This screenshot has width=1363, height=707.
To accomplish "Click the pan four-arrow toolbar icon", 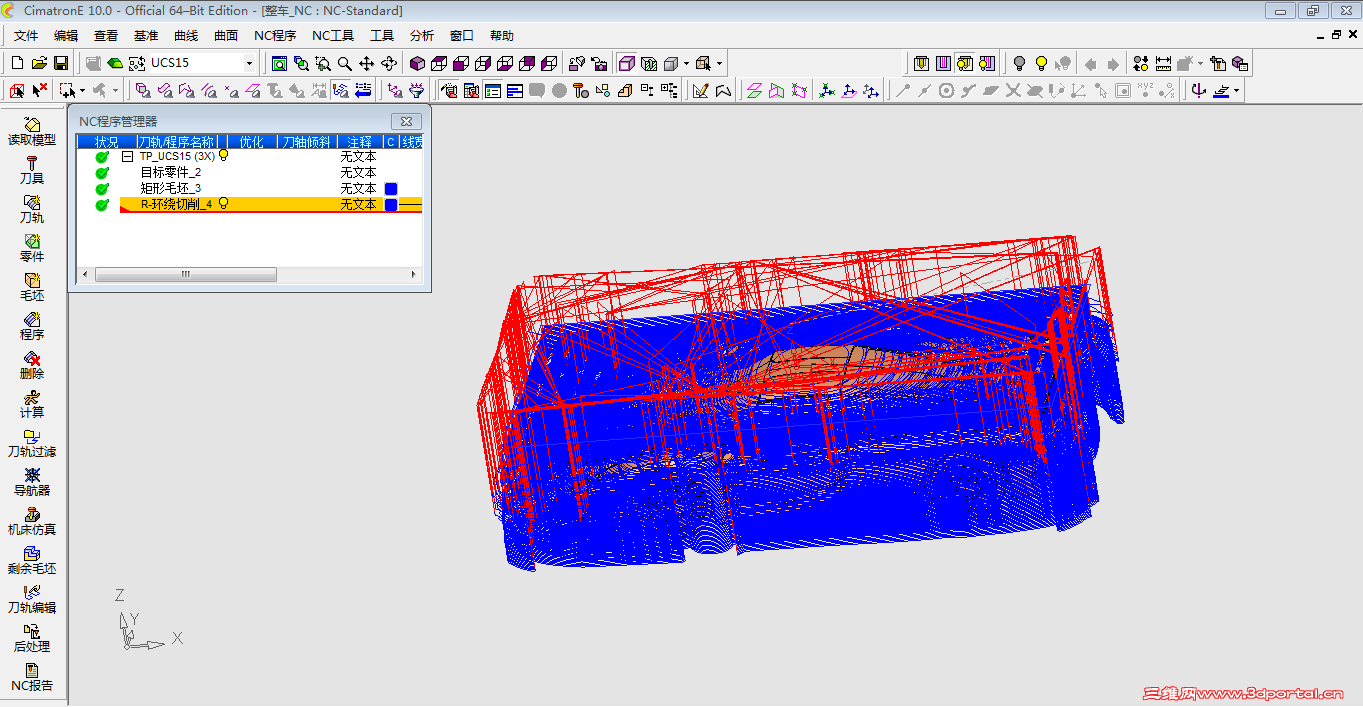I will click(x=367, y=63).
